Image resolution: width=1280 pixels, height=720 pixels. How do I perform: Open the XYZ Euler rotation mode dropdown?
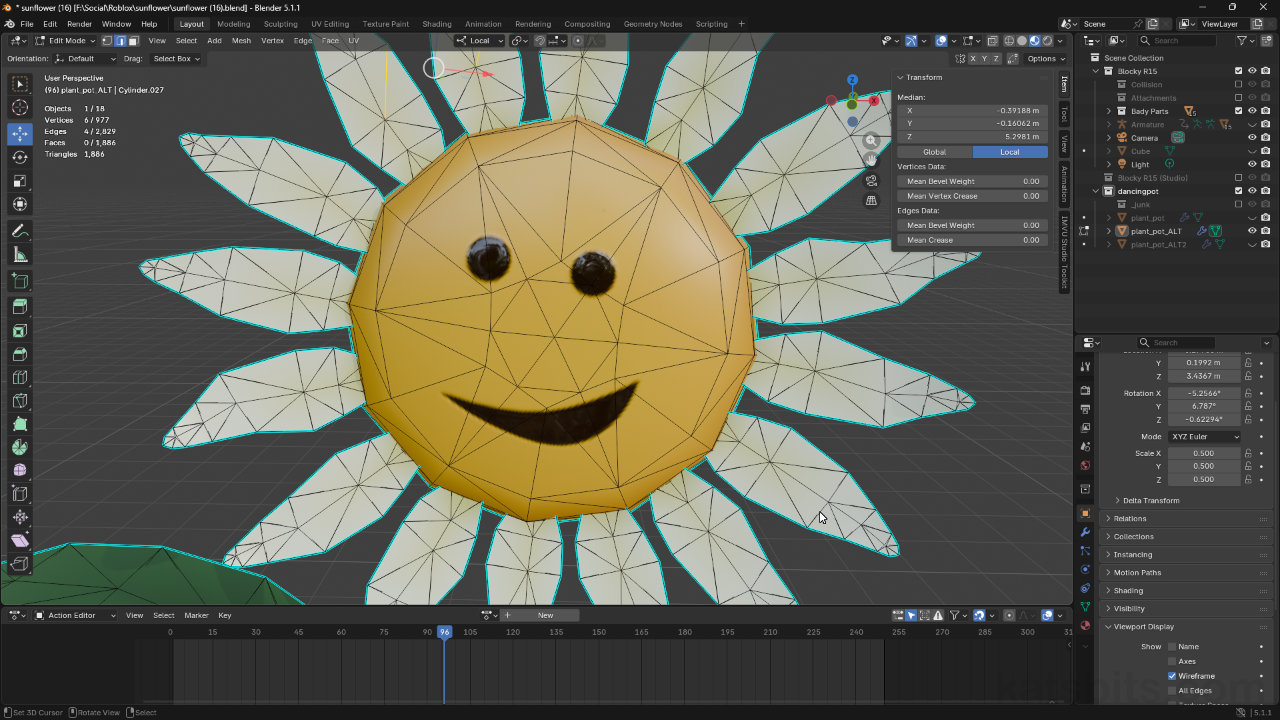click(1204, 437)
